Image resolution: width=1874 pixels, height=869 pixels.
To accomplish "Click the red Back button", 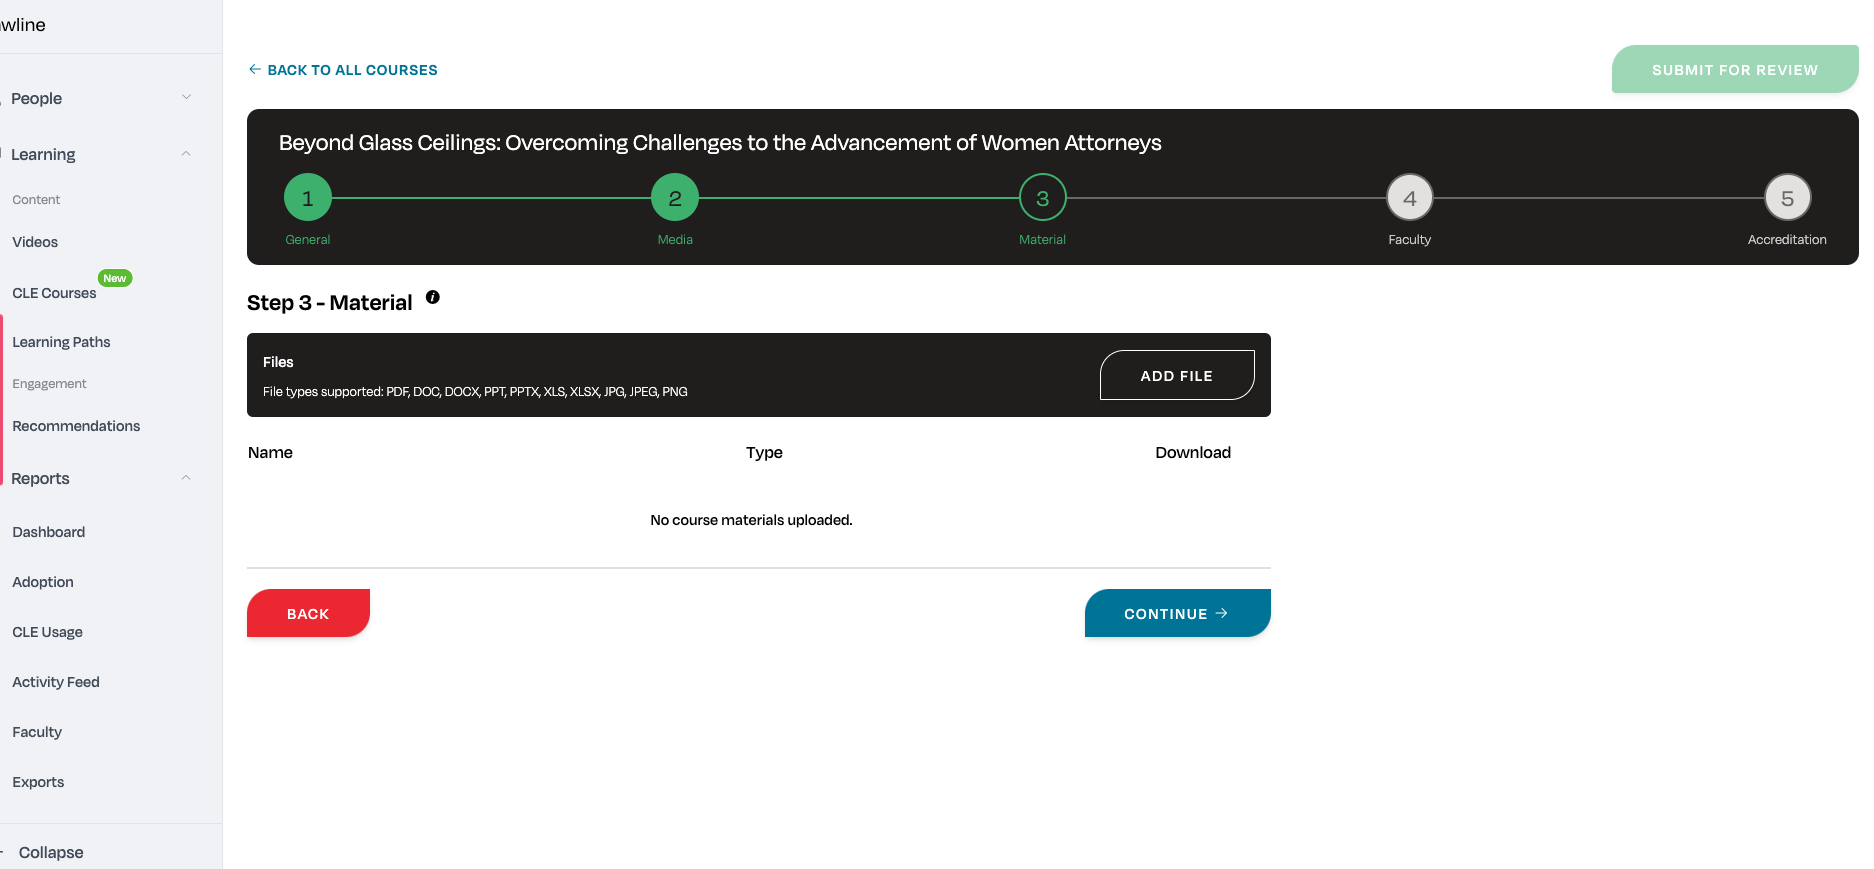I will (x=308, y=613).
